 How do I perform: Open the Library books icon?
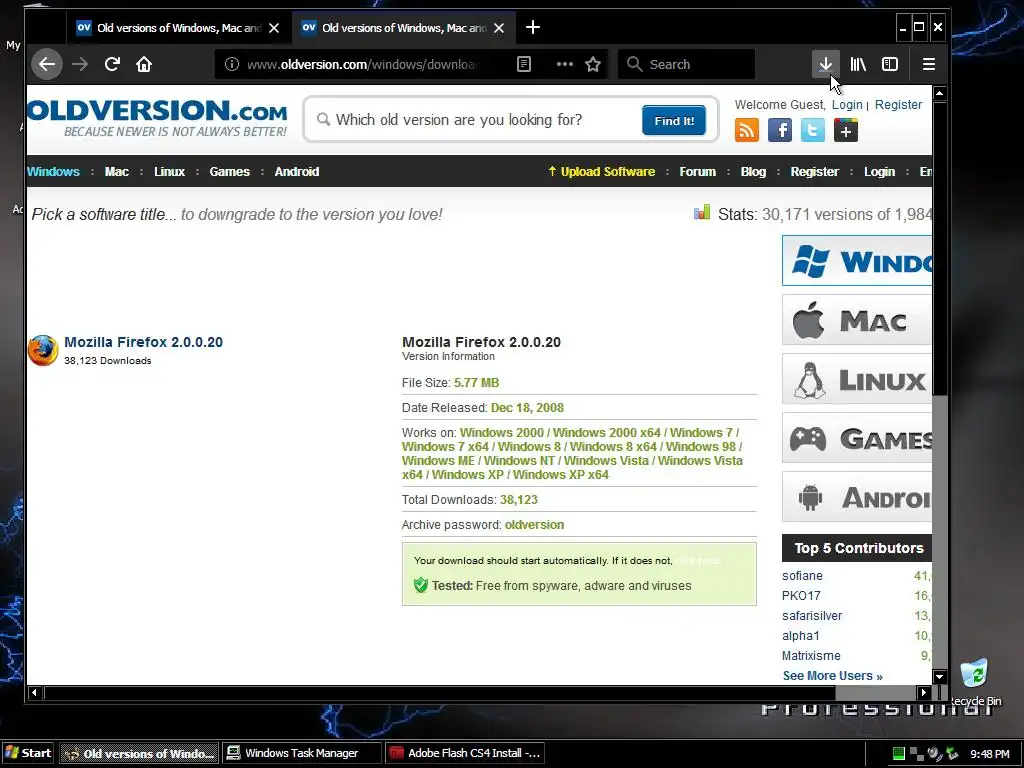tap(858, 64)
